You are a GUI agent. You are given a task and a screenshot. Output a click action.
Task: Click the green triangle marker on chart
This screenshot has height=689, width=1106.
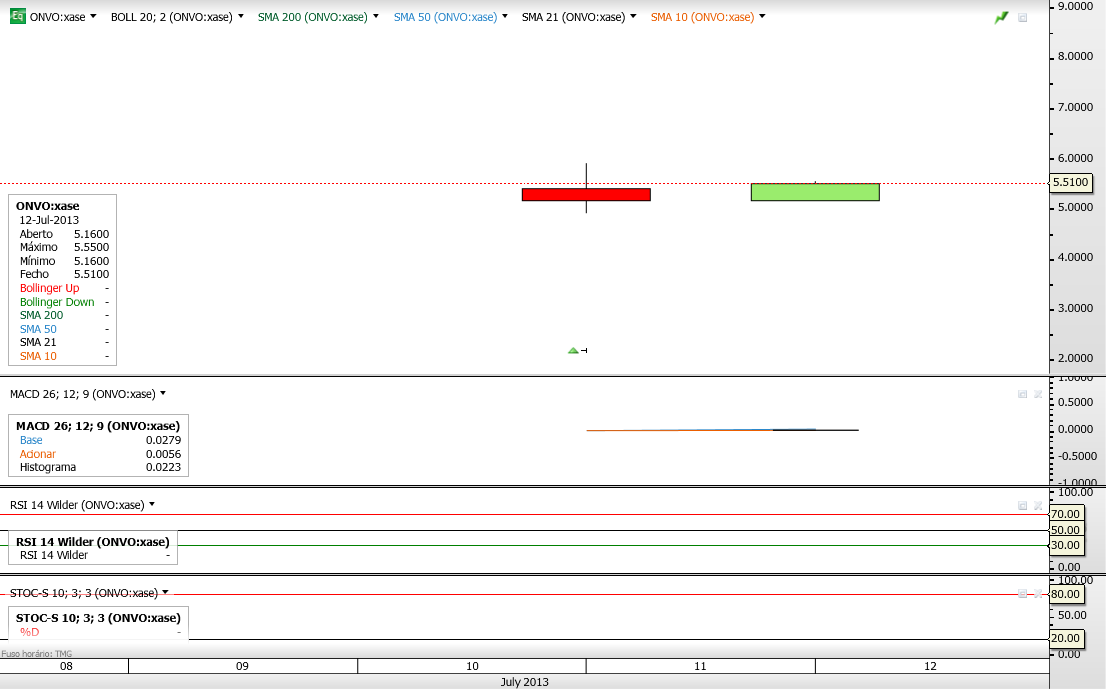(x=573, y=350)
